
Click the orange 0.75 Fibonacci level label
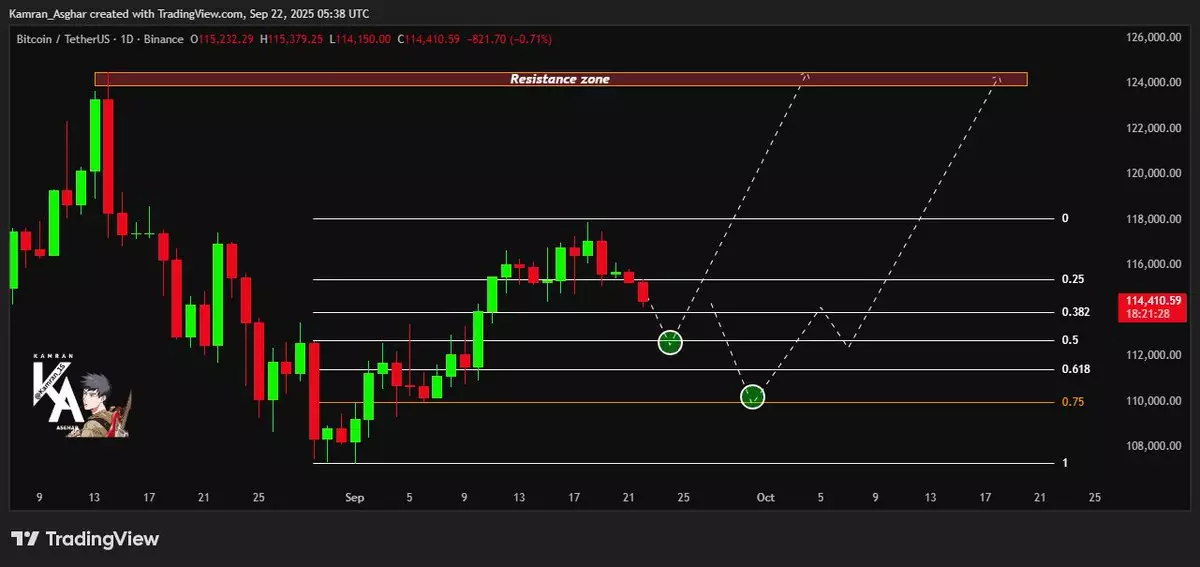pos(1072,402)
